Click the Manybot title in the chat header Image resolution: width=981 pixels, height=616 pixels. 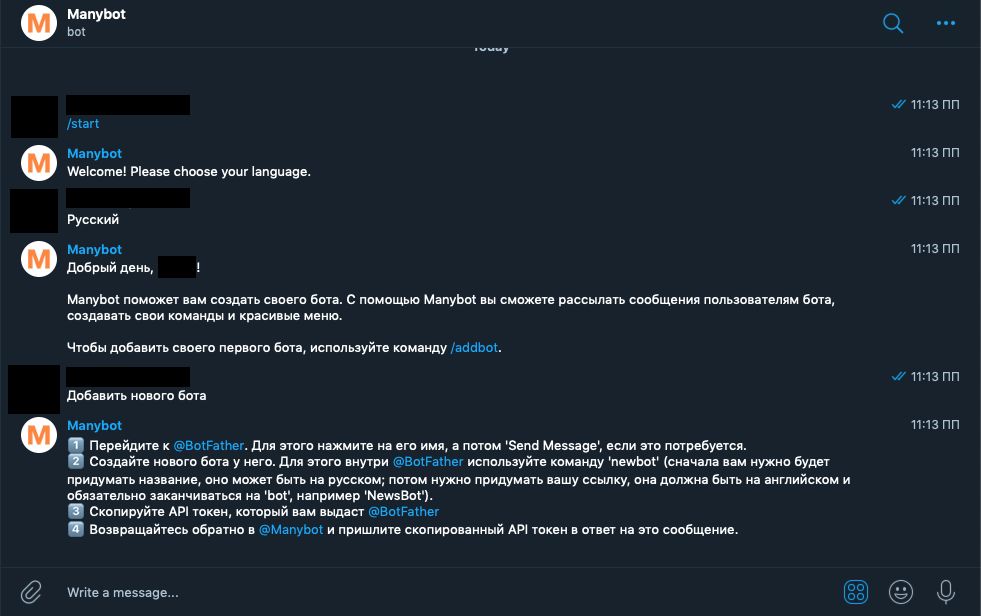click(x=96, y=14)
